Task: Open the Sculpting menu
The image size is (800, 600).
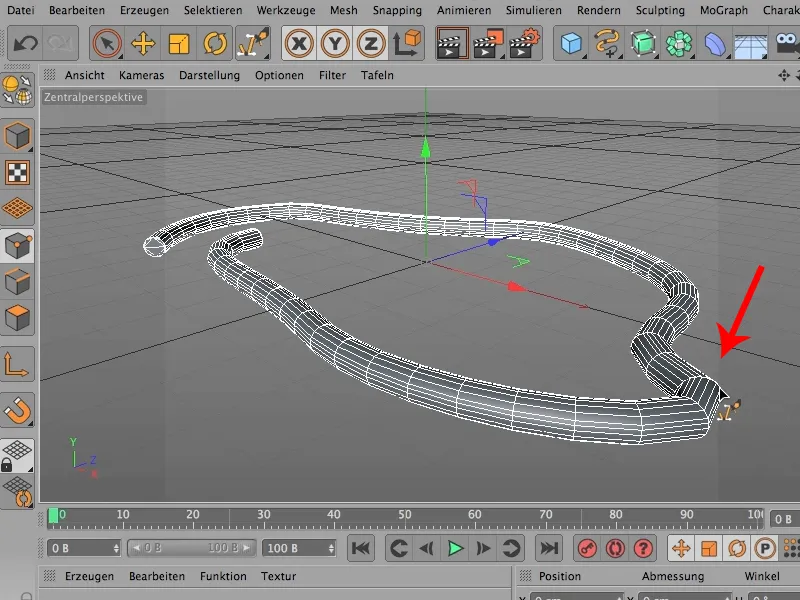Action: tap(660, 10)
